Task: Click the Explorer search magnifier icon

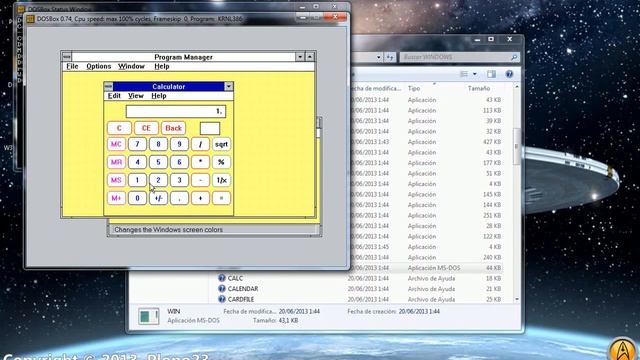Action: click(x=514, y=57)
